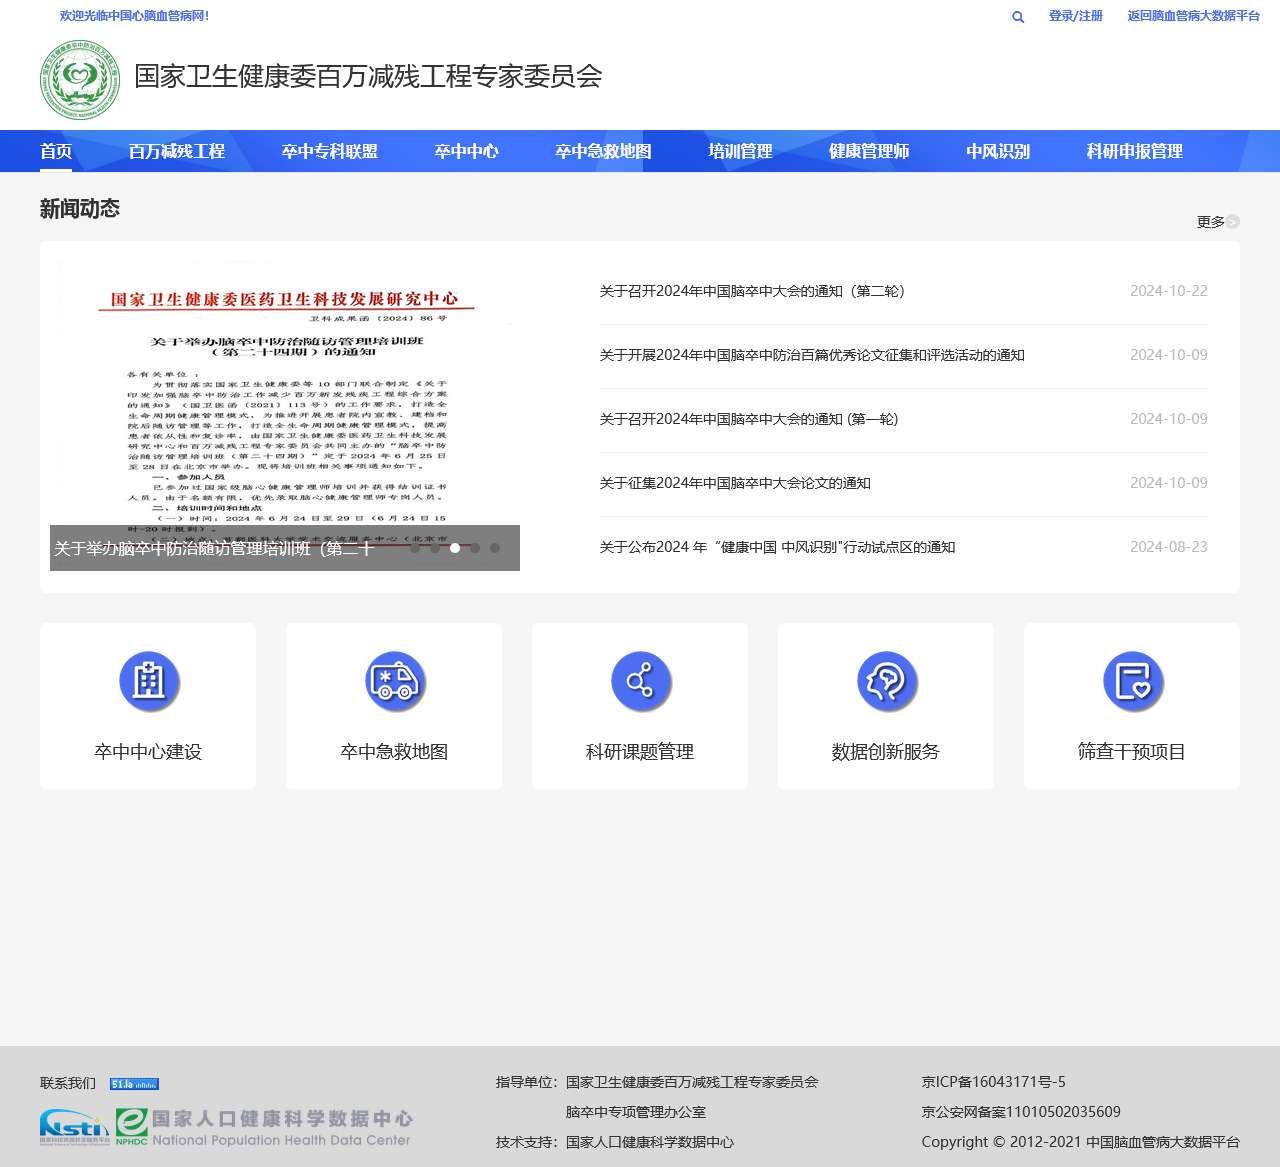Open the 筛查干预项目 document icon

[1131, 681]
